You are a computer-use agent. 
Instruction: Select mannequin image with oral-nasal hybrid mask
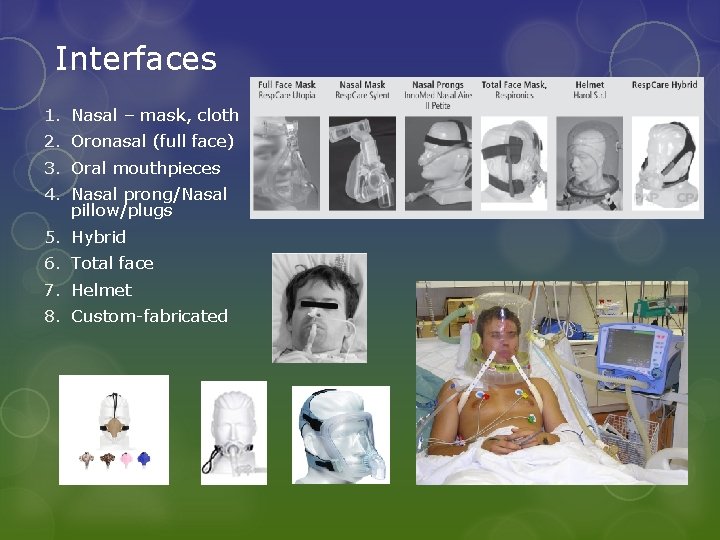pyautogui.click(x=234, y=433)
